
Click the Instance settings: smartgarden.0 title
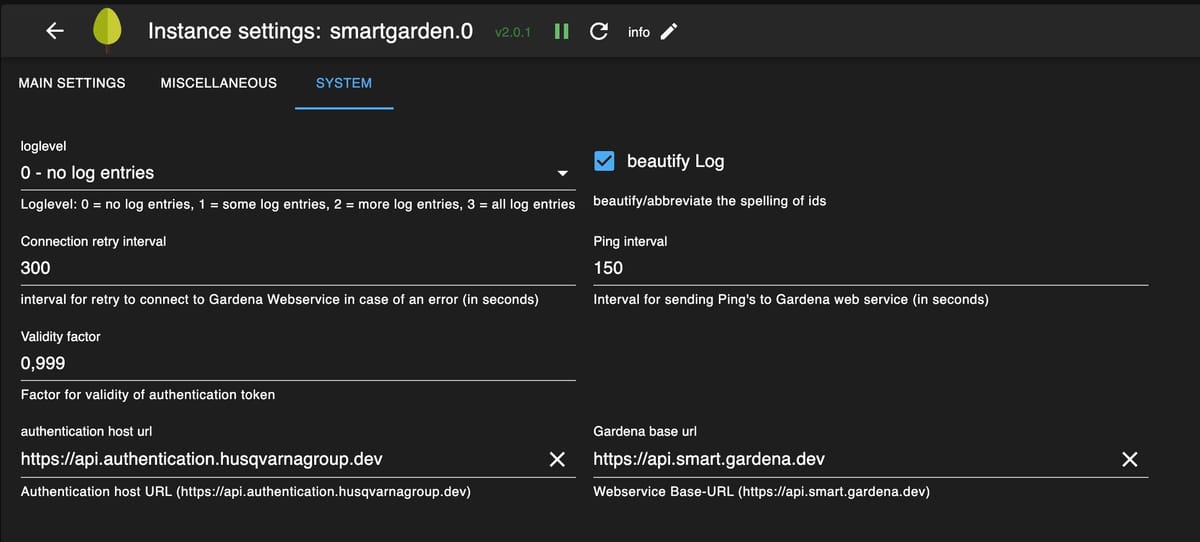tap(311, 31)
